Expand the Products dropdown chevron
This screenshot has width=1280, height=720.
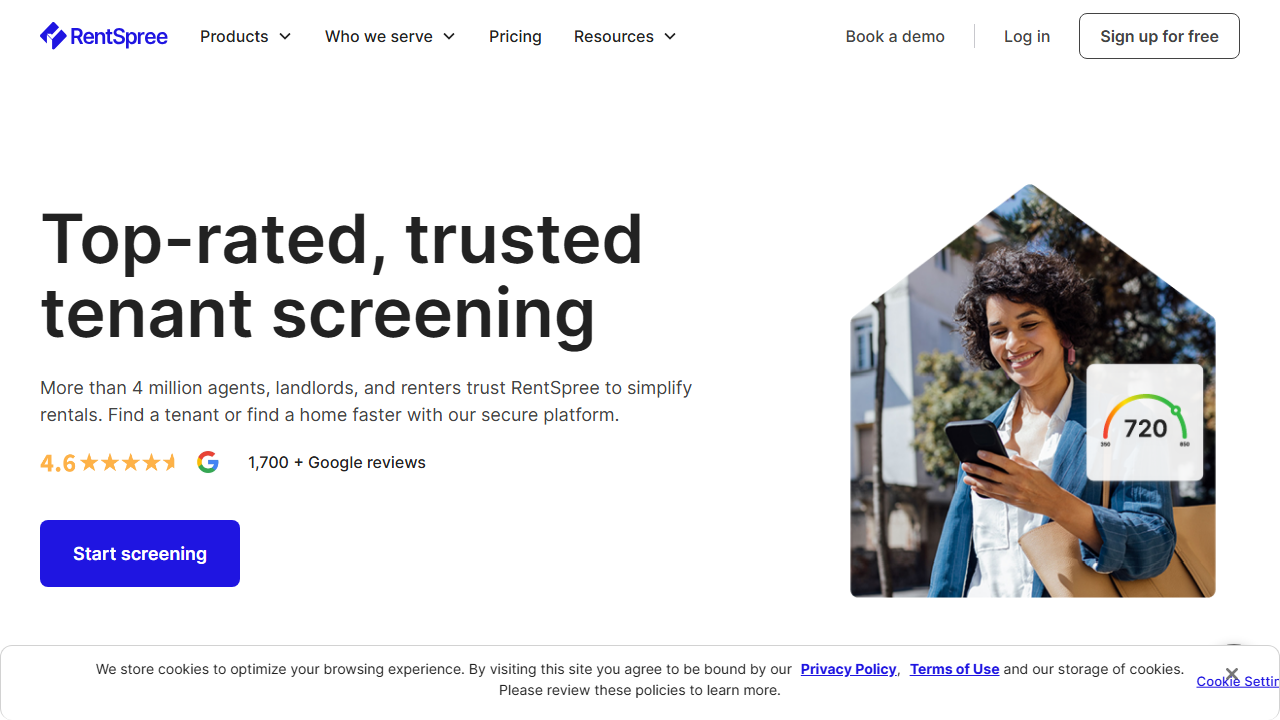[x=285, y=36]
